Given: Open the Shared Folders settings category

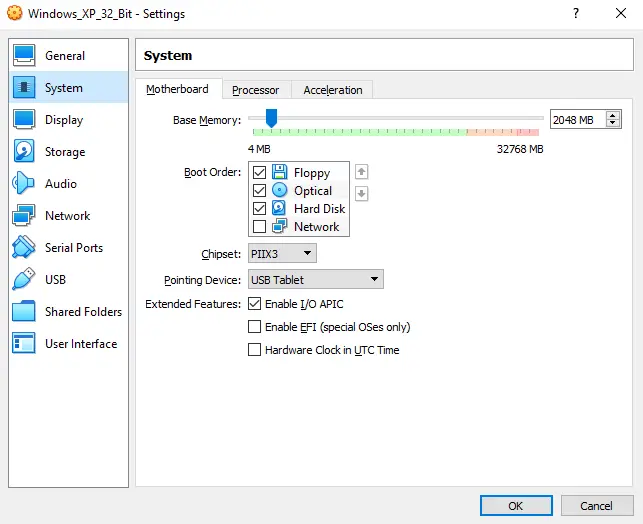Looking at the screenshot, I should tap(68, 311).
